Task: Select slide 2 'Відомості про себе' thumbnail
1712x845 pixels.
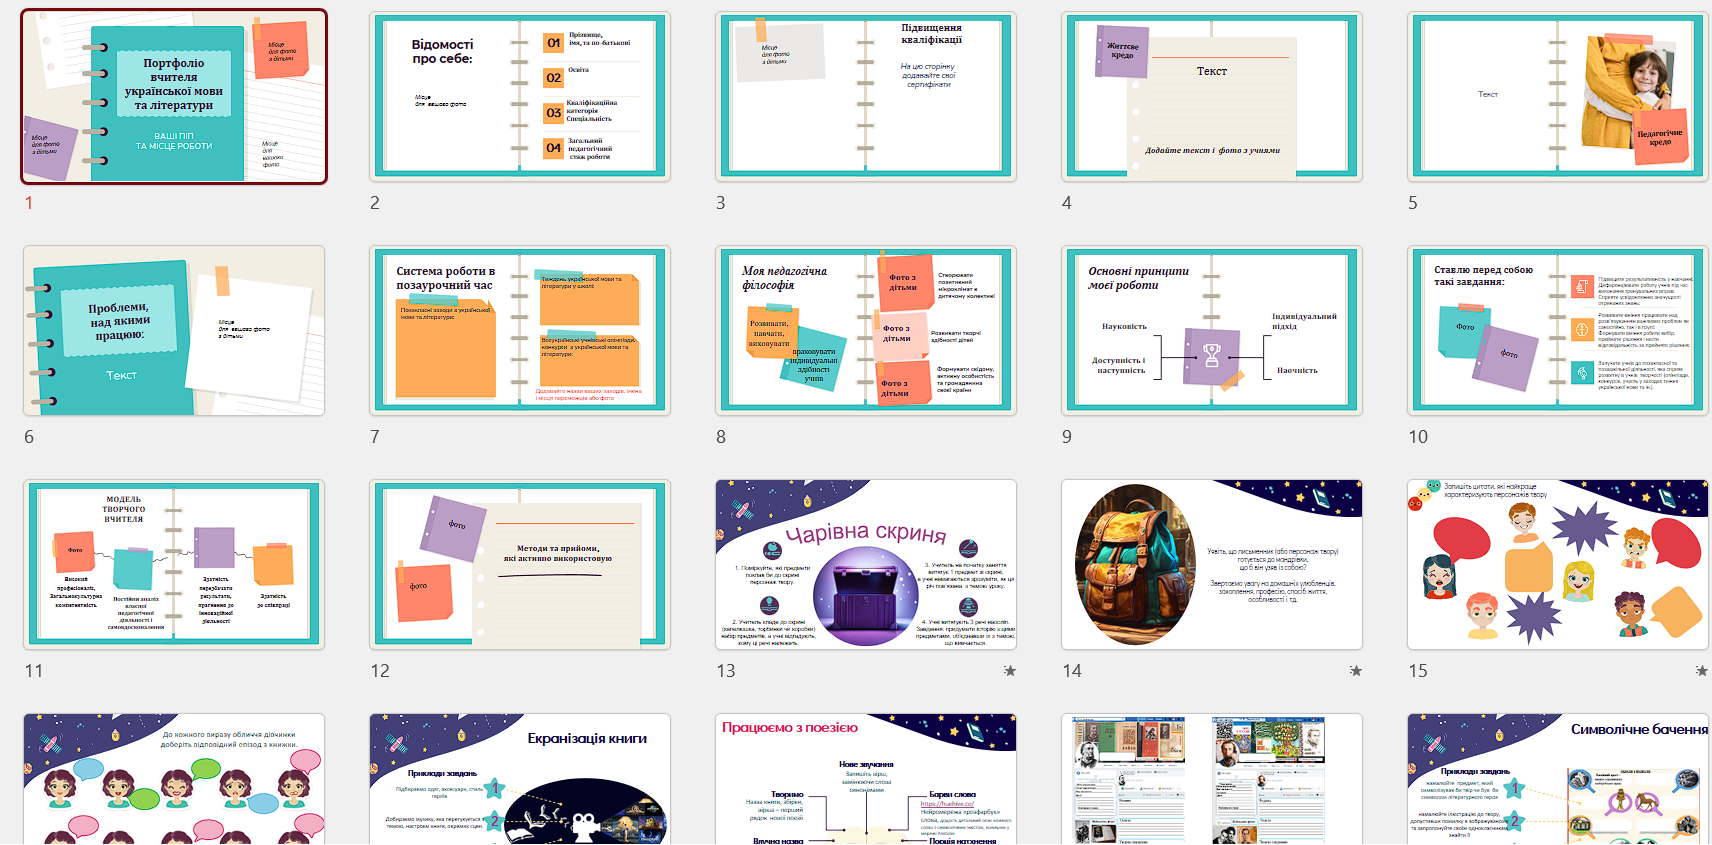Action: [x=520, y=97]
